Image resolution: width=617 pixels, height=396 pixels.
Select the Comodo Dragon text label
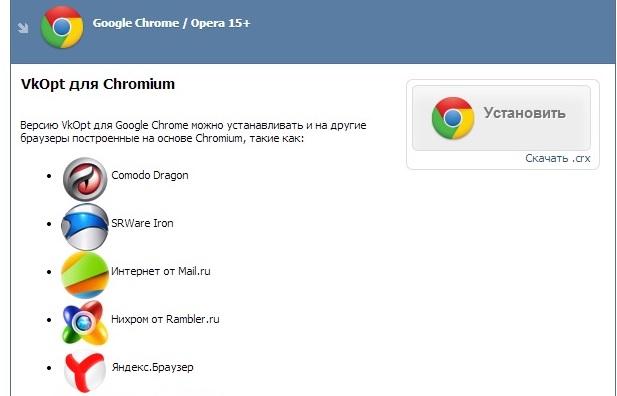150,175
